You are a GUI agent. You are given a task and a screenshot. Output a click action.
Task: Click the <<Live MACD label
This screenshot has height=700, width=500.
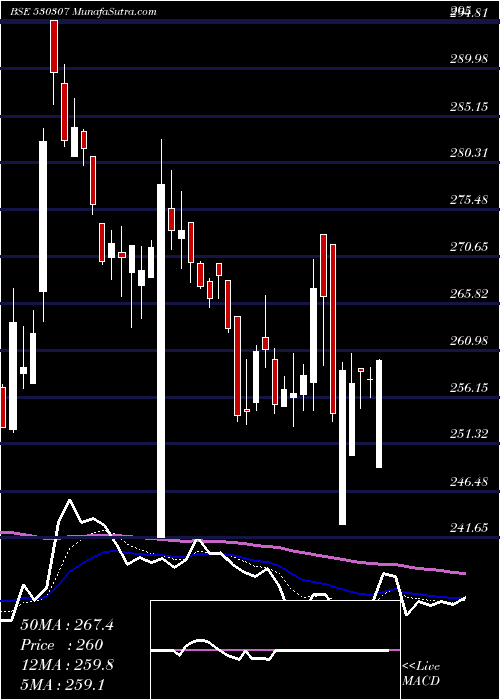click(x=421, y=673)
